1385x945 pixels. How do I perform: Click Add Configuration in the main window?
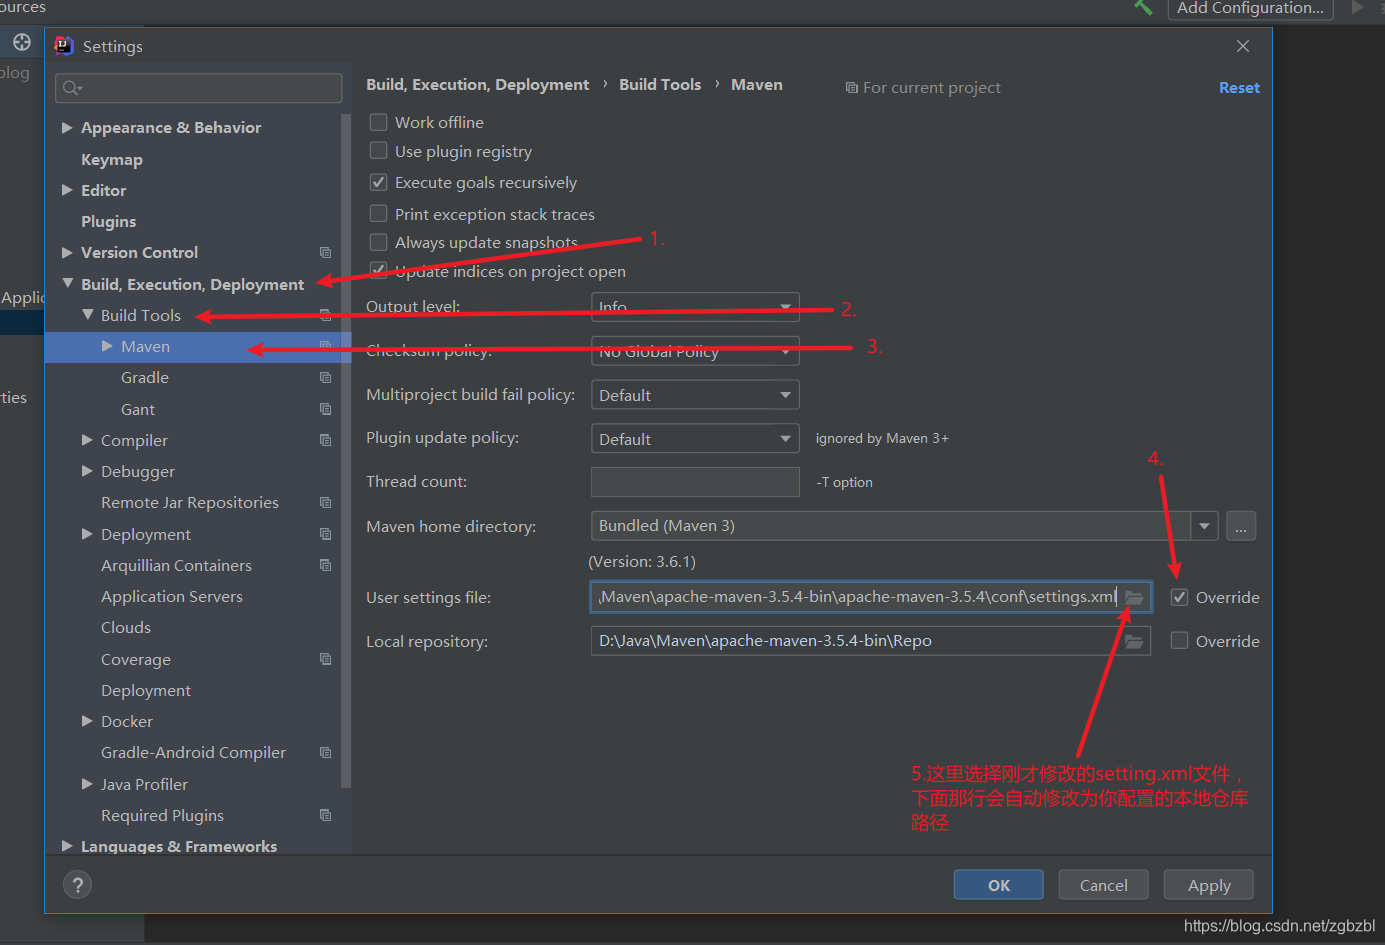click(x=1250, y=8)
